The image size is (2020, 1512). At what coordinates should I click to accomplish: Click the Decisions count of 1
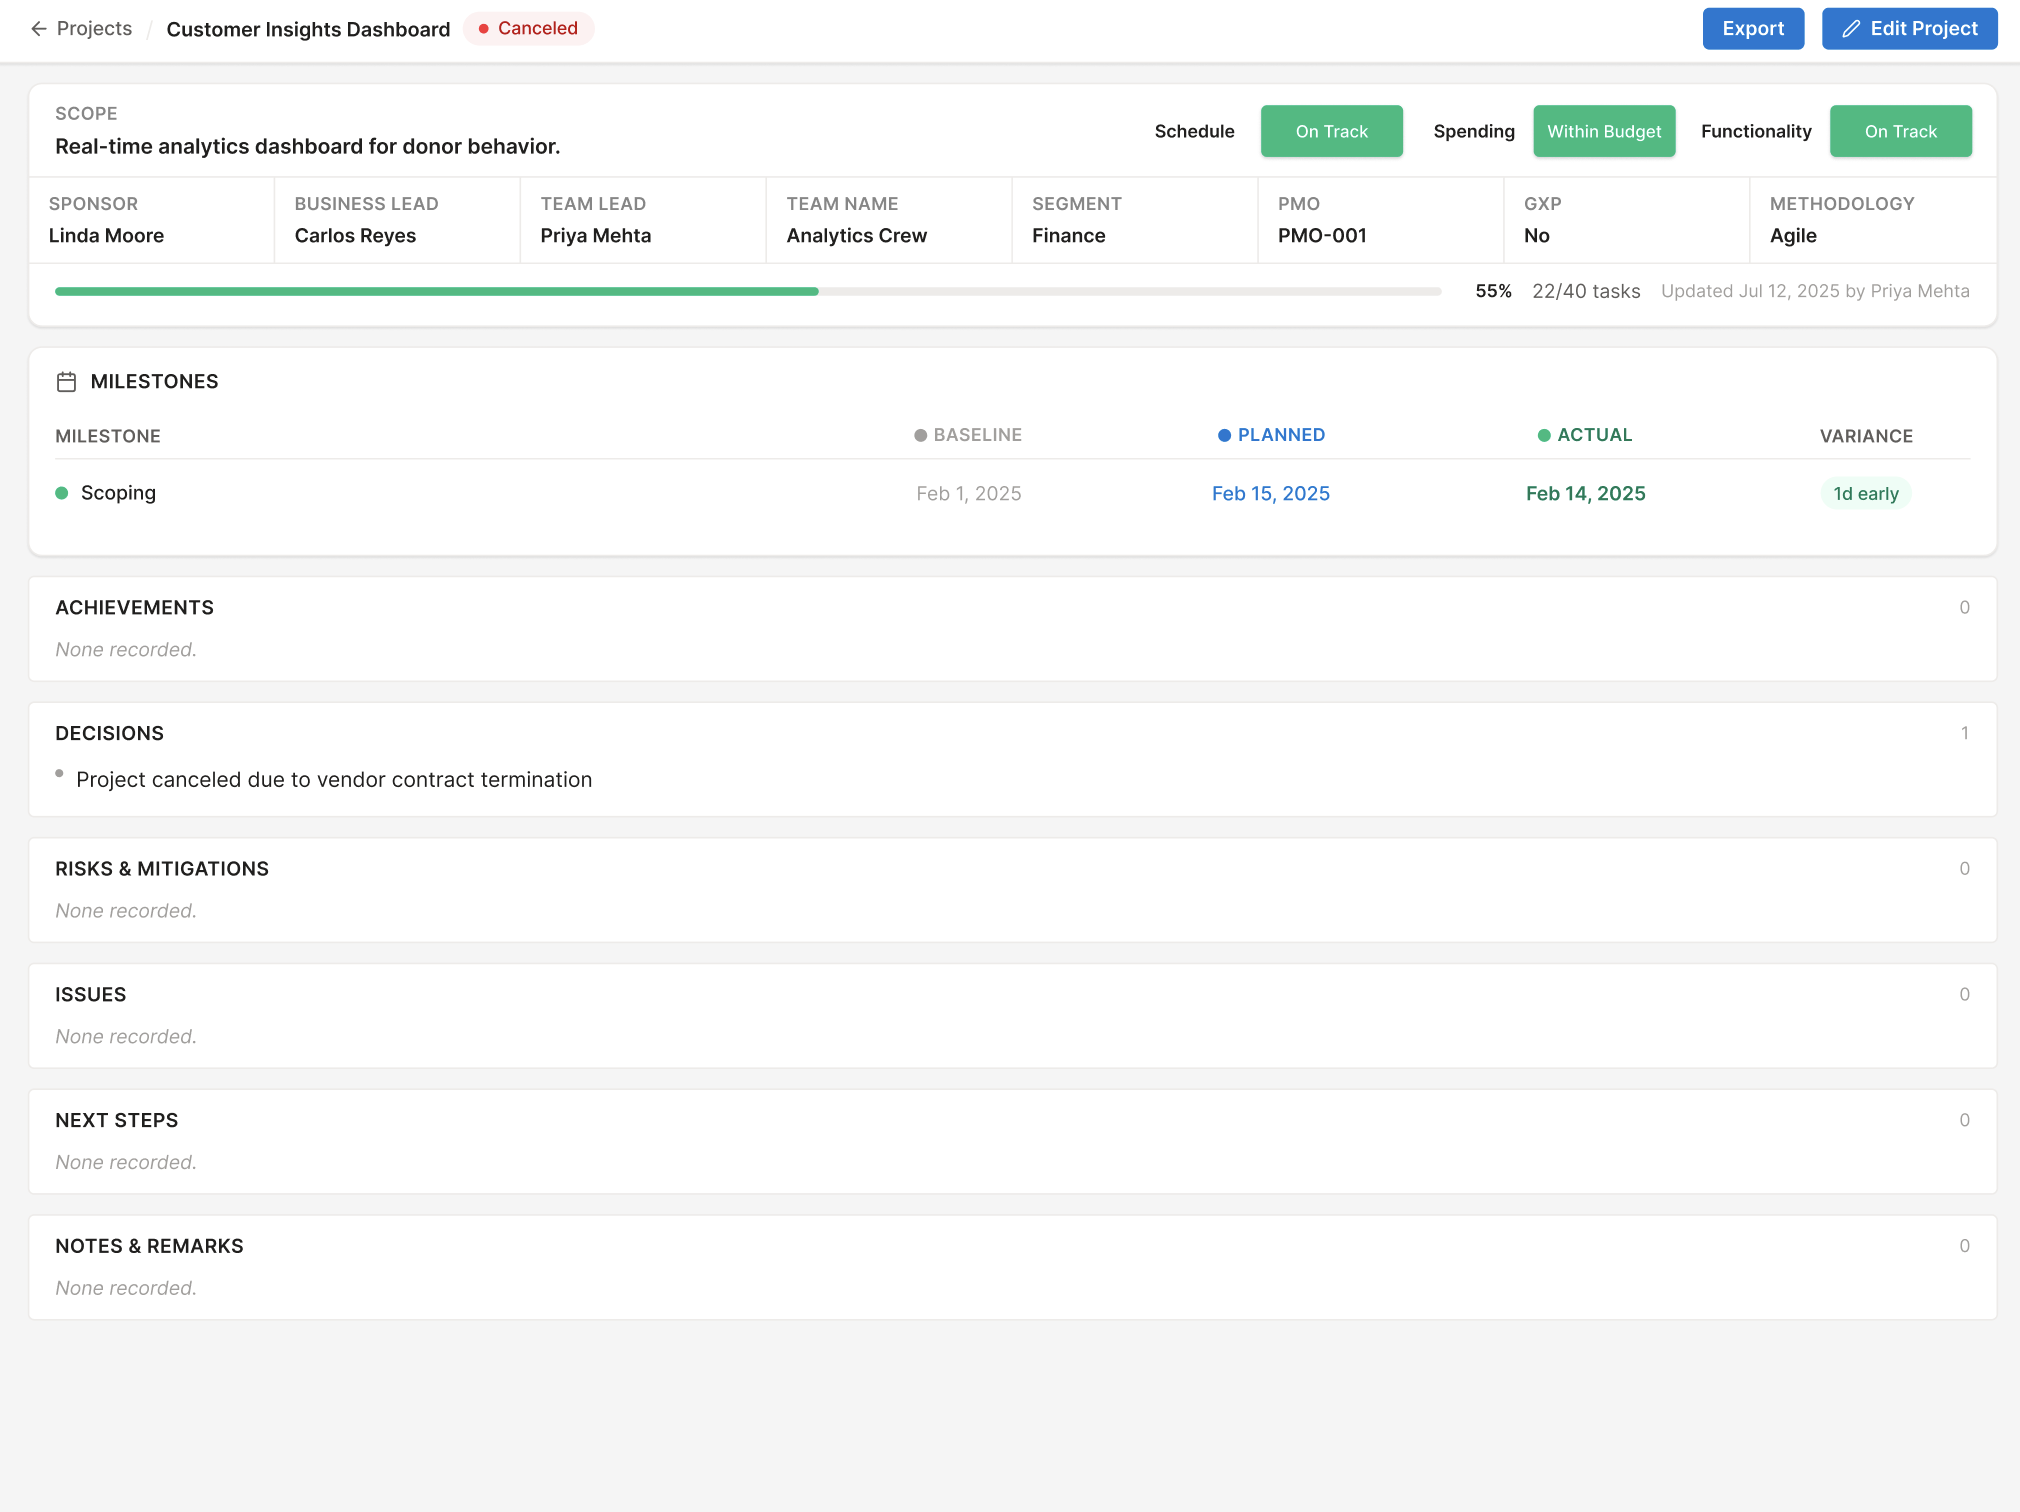(x=1964, y=734)
